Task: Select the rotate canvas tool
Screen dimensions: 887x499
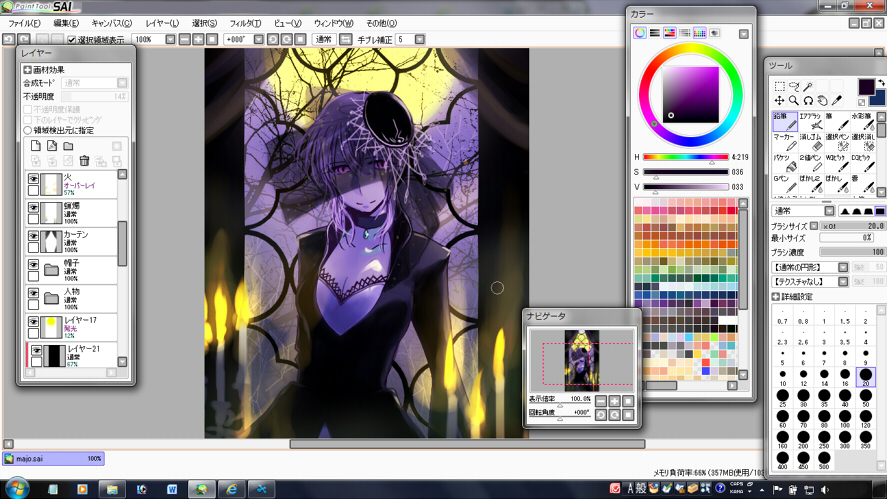Action: (x=808, y=101)
